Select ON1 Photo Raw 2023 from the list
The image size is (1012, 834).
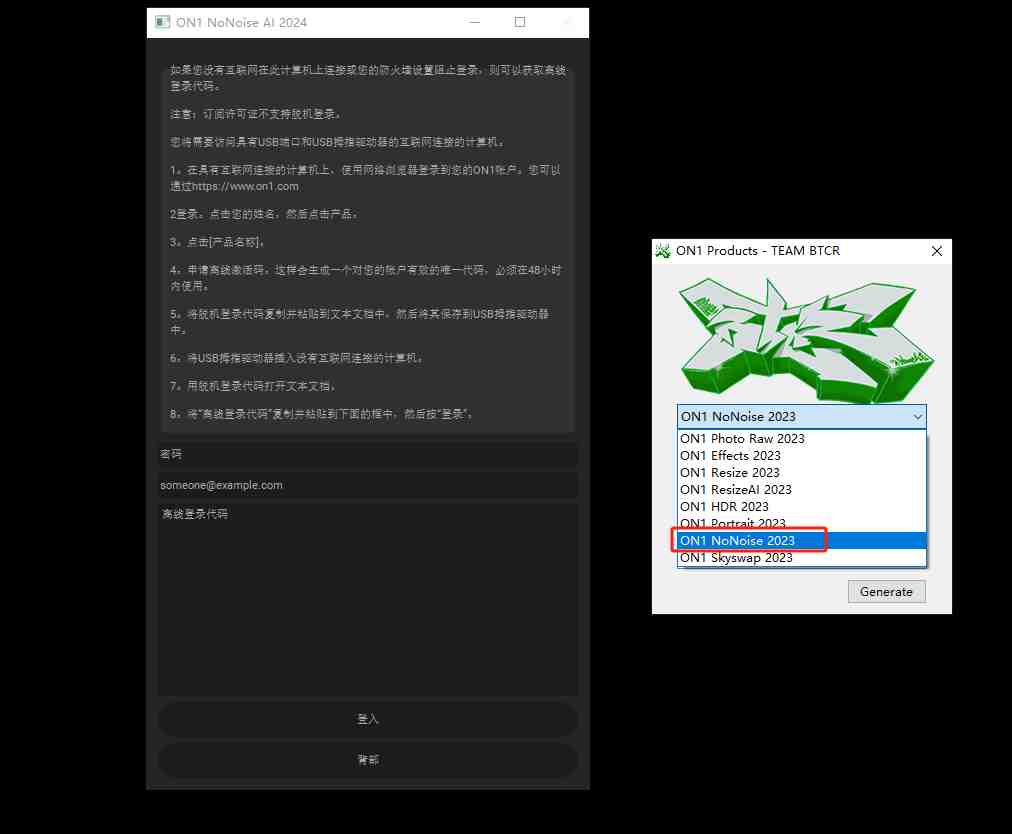[742, 438]
